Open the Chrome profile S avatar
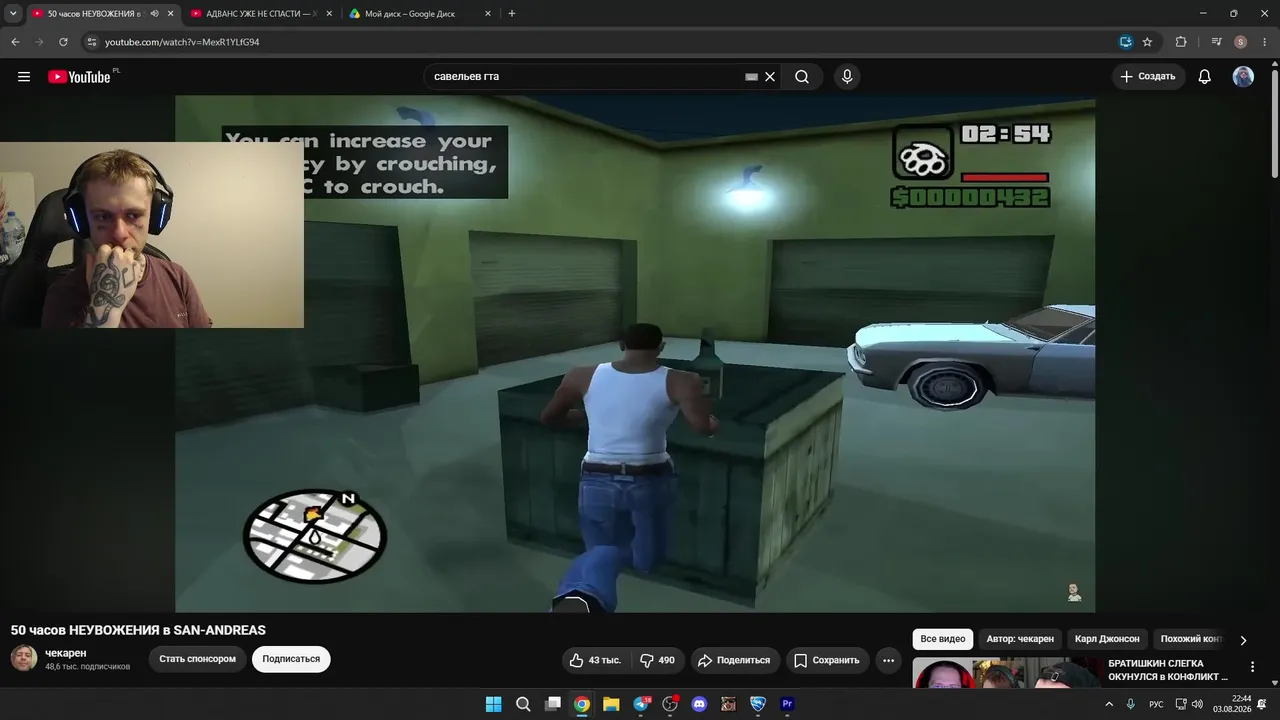 tap(1240, 42)
